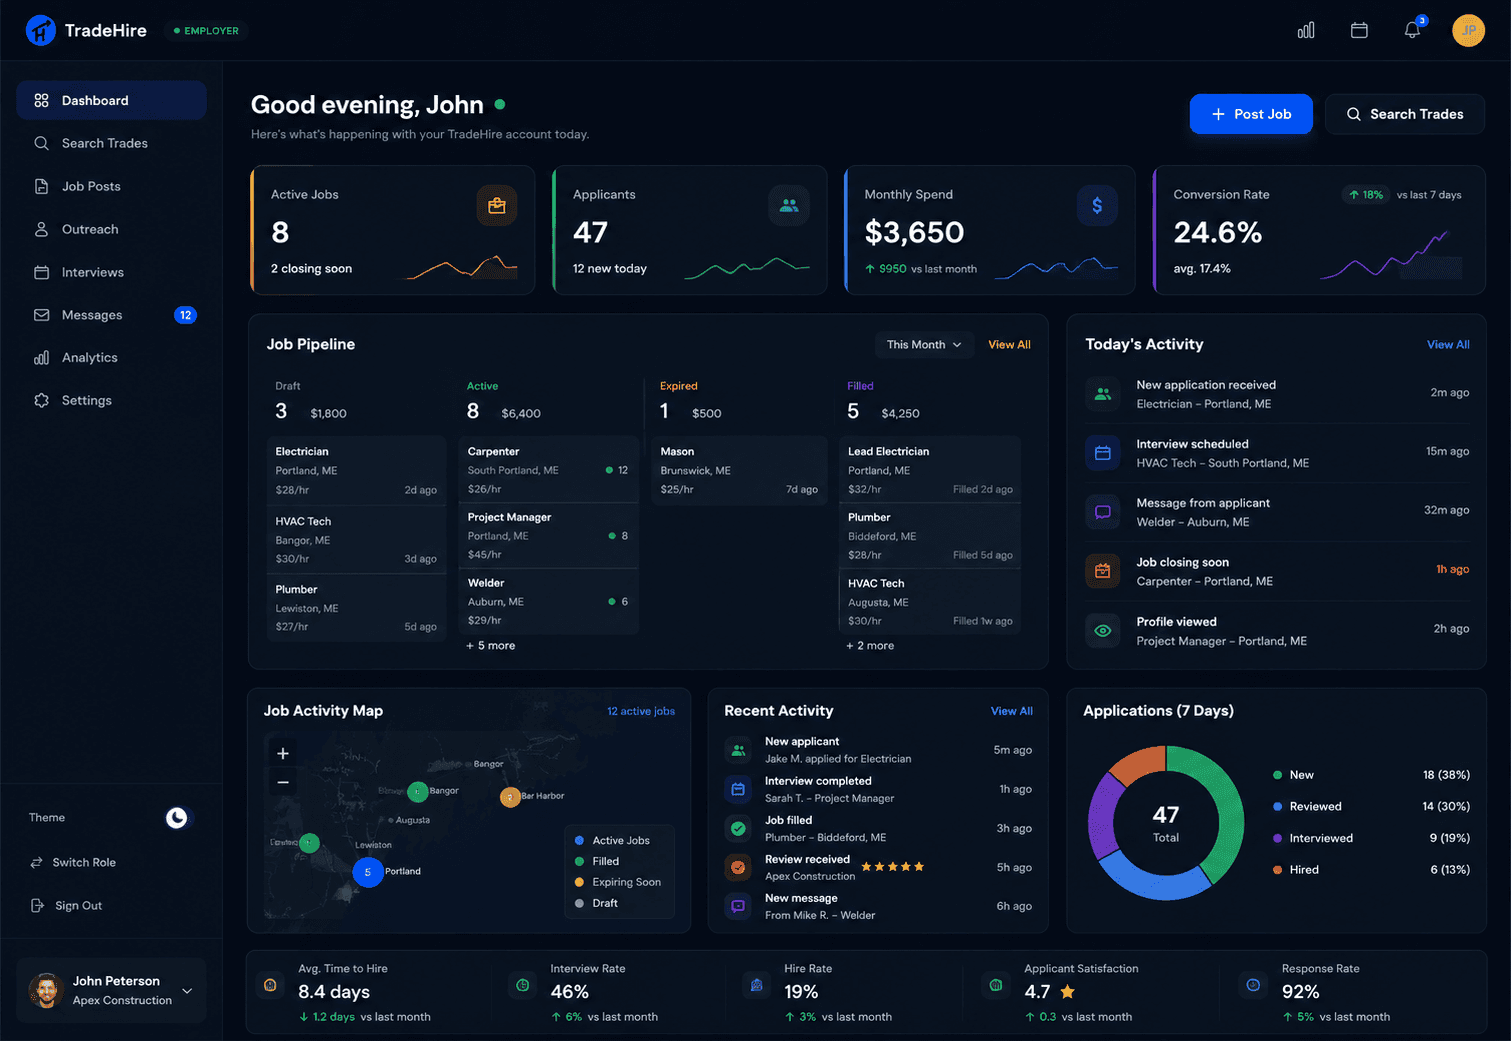Open the notifications bell icon
The width and height of the screenshot is (1511, 1041).
[x=1412, y=30]
